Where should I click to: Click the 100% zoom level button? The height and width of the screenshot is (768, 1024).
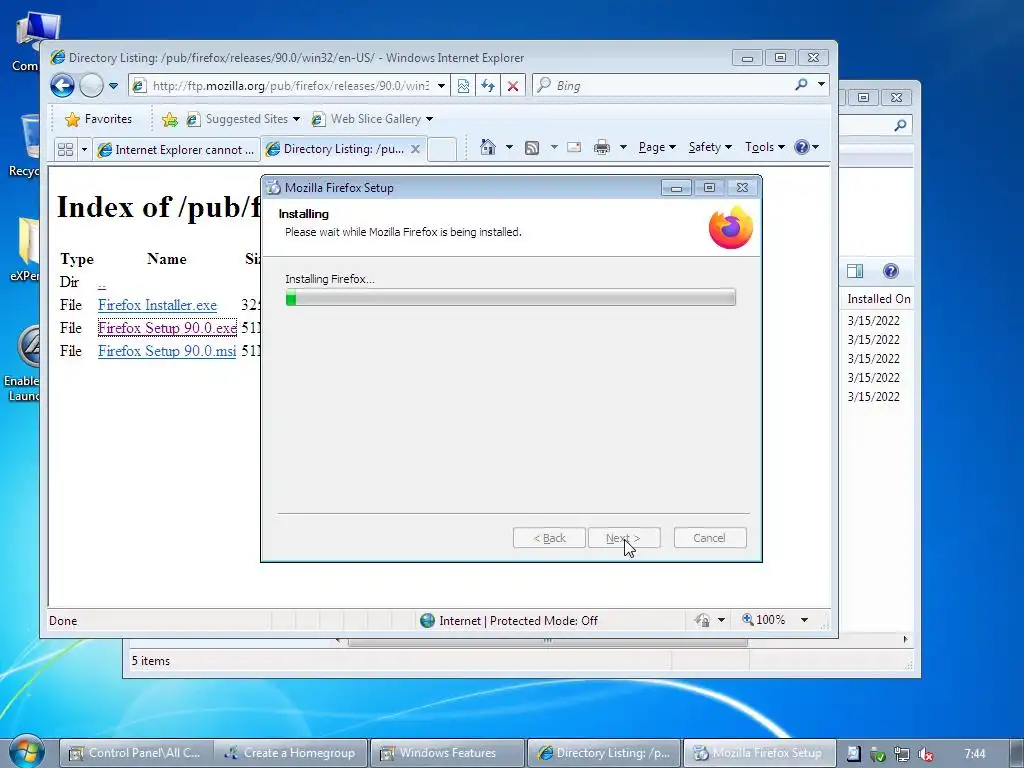coord(764,620)
